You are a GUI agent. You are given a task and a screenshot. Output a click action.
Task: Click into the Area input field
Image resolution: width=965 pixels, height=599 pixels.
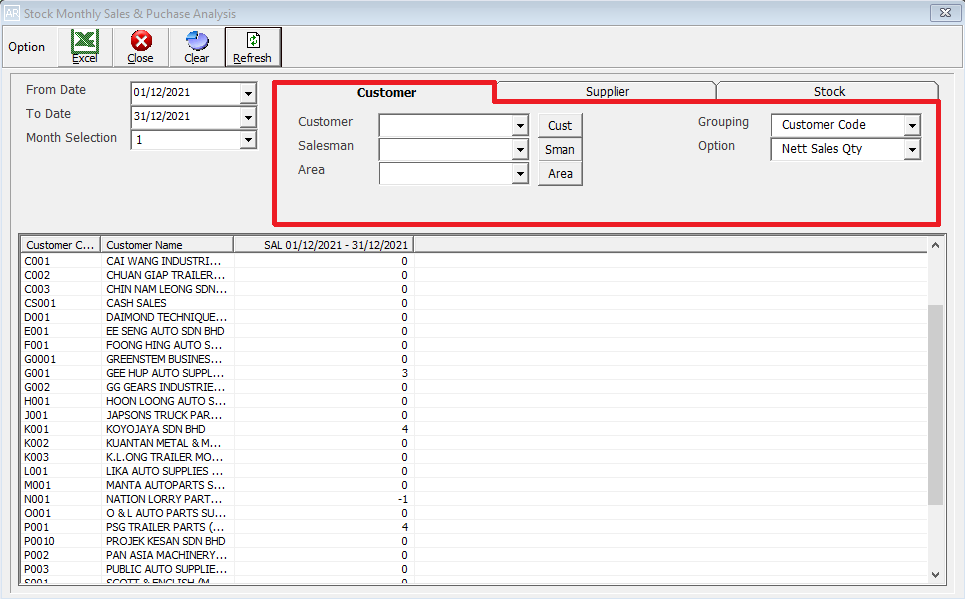[x=446, y=174]
